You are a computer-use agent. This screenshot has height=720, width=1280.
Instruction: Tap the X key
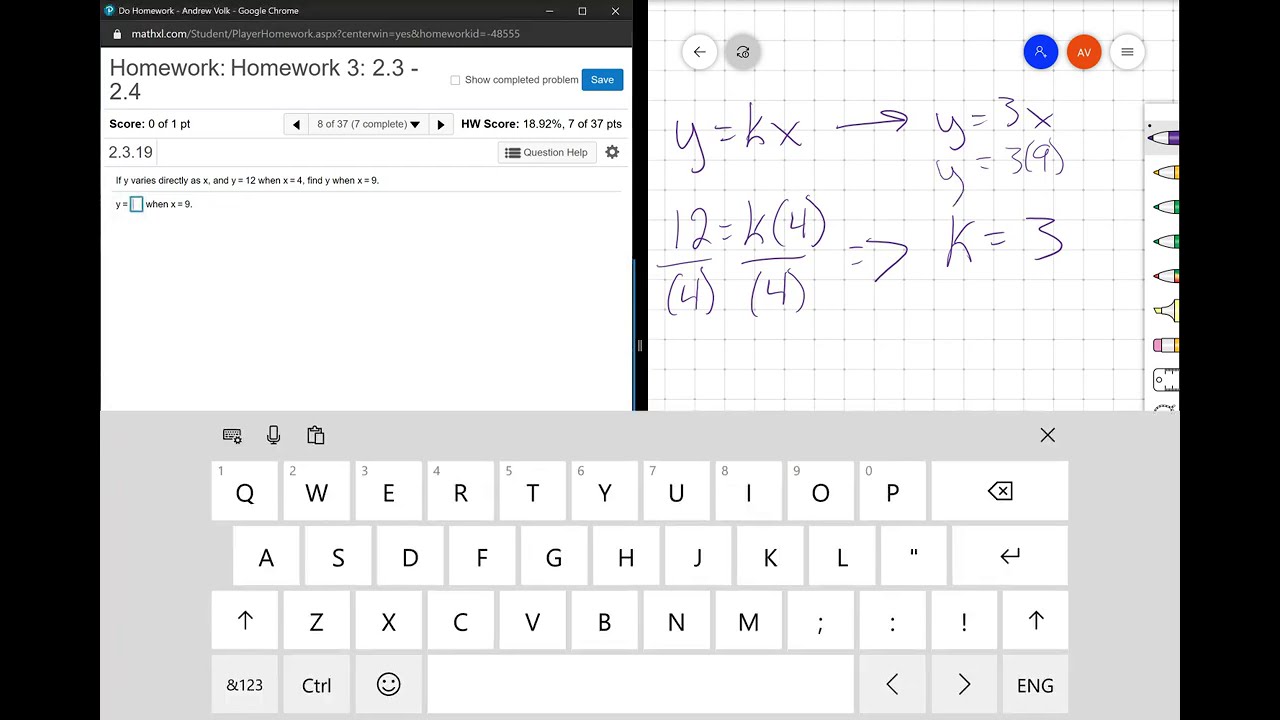coord(389,621)
